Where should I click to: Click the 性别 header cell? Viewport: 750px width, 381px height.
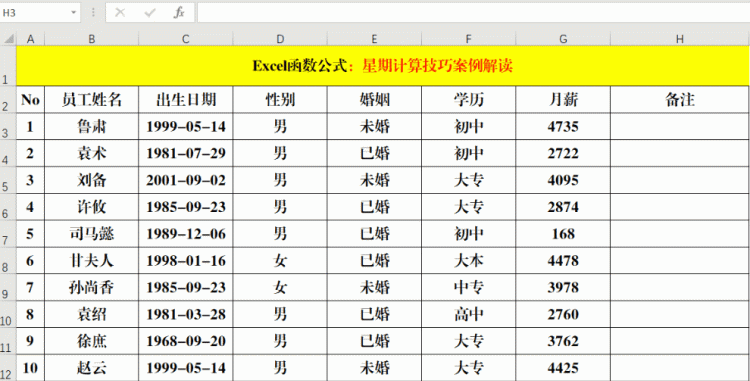[x=280, y=100]
